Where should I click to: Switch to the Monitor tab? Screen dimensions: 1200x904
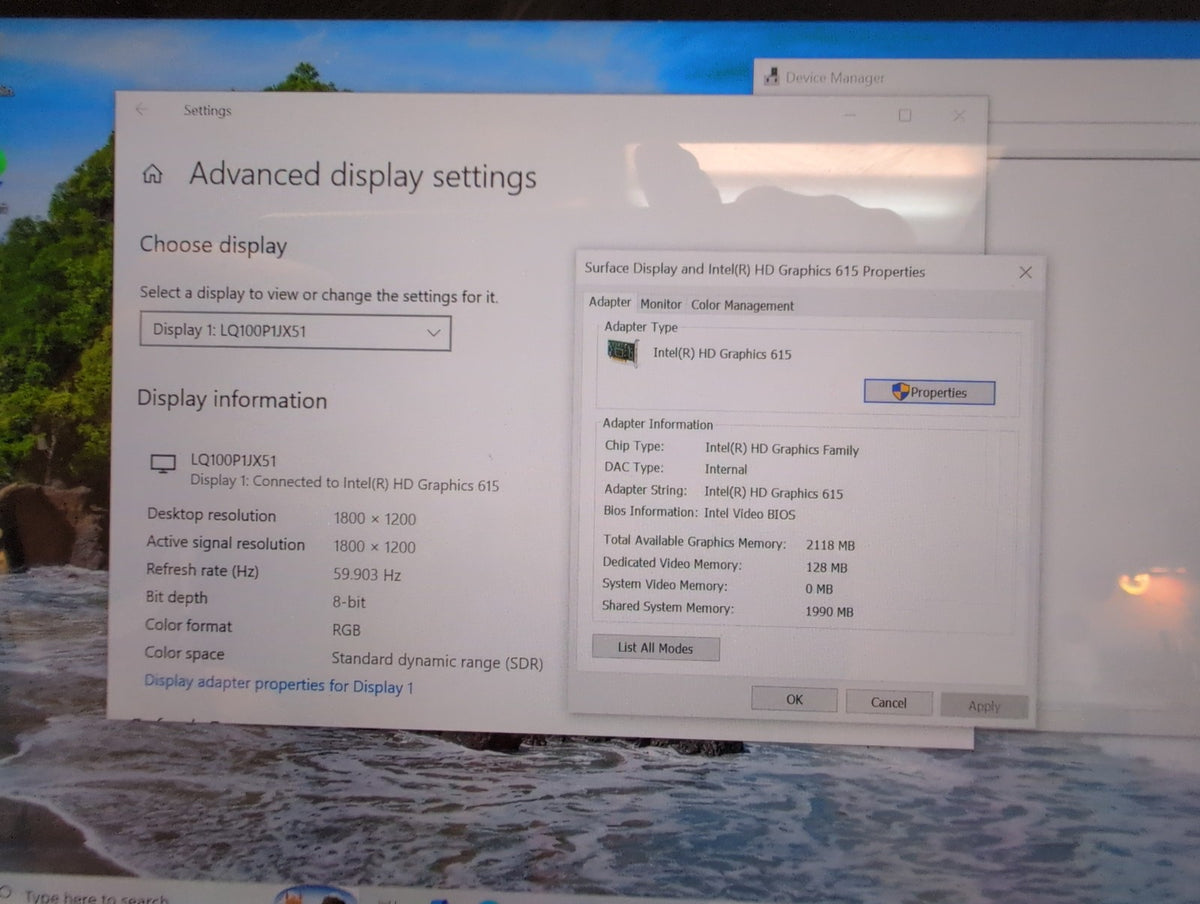pyautogui.click(x=661, y=305)
